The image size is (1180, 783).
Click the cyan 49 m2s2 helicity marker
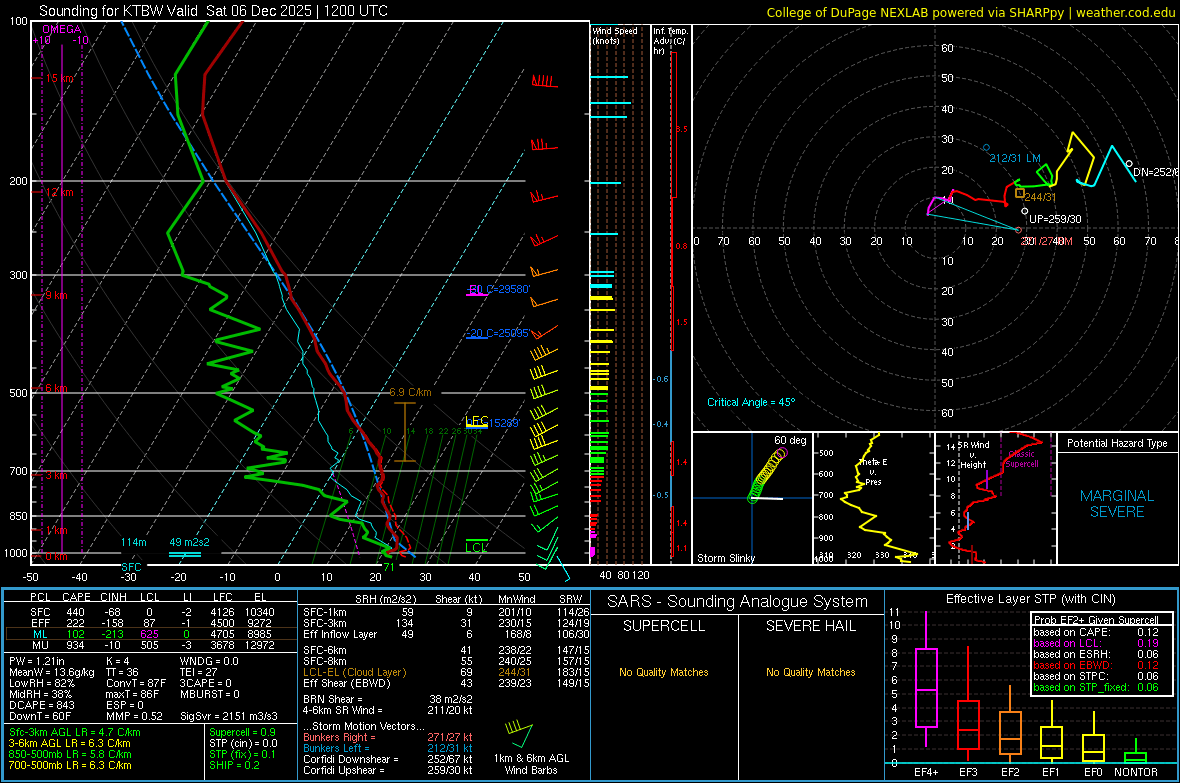pyautogui.click(x=185, y=554)
